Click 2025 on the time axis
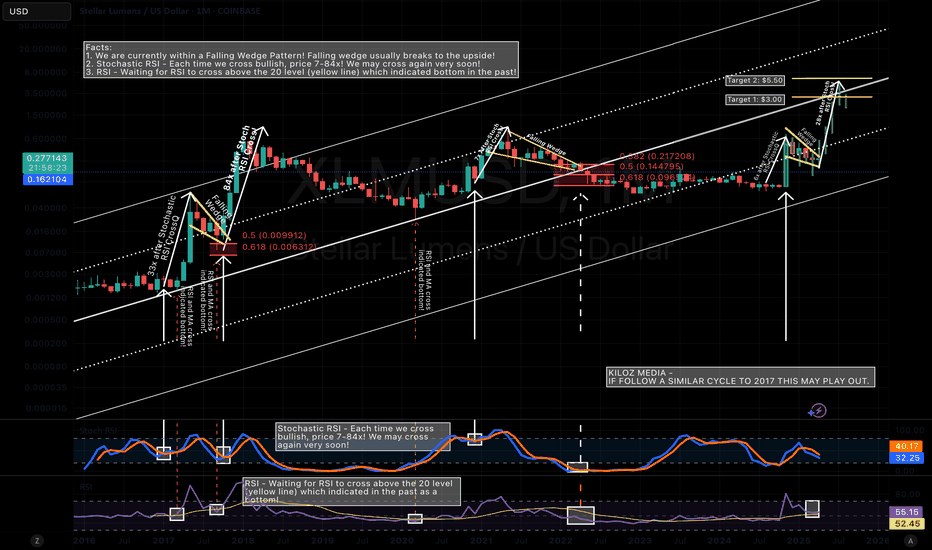This screenshot has height=550, width=932. [x=799, y=540]
